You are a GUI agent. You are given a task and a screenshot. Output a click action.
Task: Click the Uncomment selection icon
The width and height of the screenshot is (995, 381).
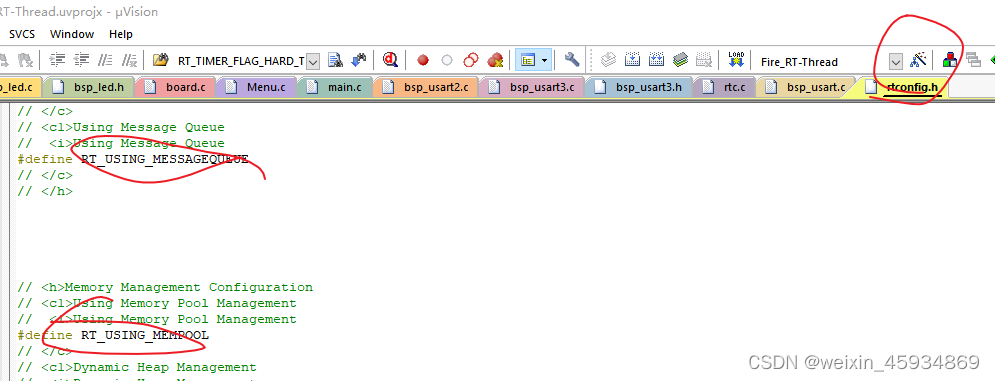[129, 60]
